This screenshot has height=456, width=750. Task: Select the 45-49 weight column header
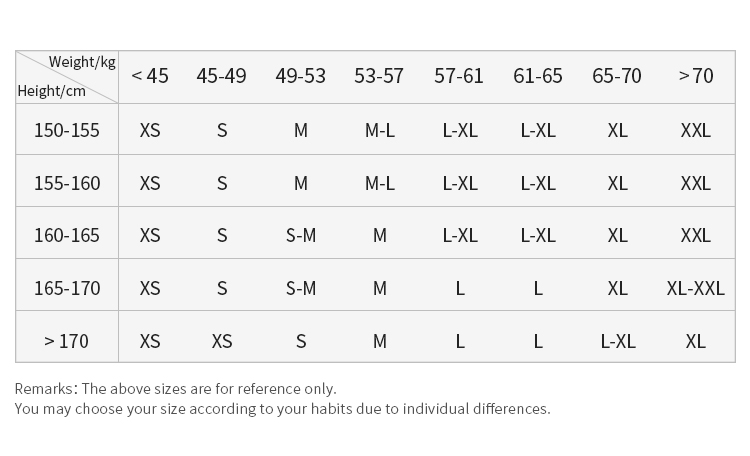(x=221, y=76)
